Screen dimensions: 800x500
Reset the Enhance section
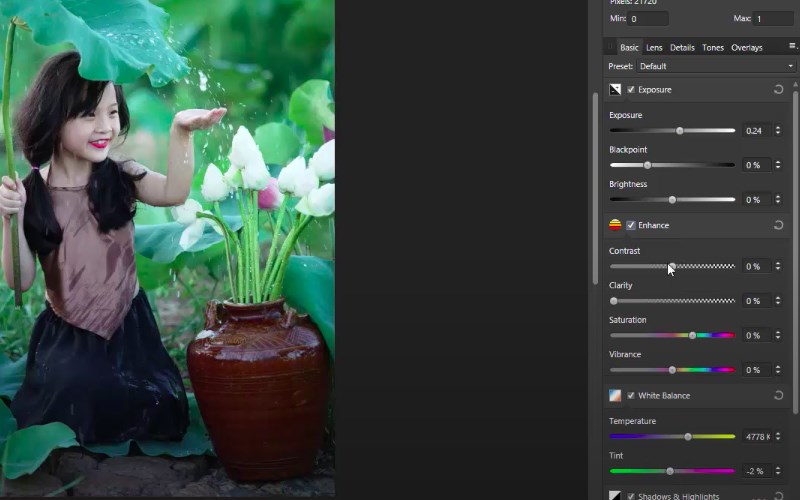[778, 225]
